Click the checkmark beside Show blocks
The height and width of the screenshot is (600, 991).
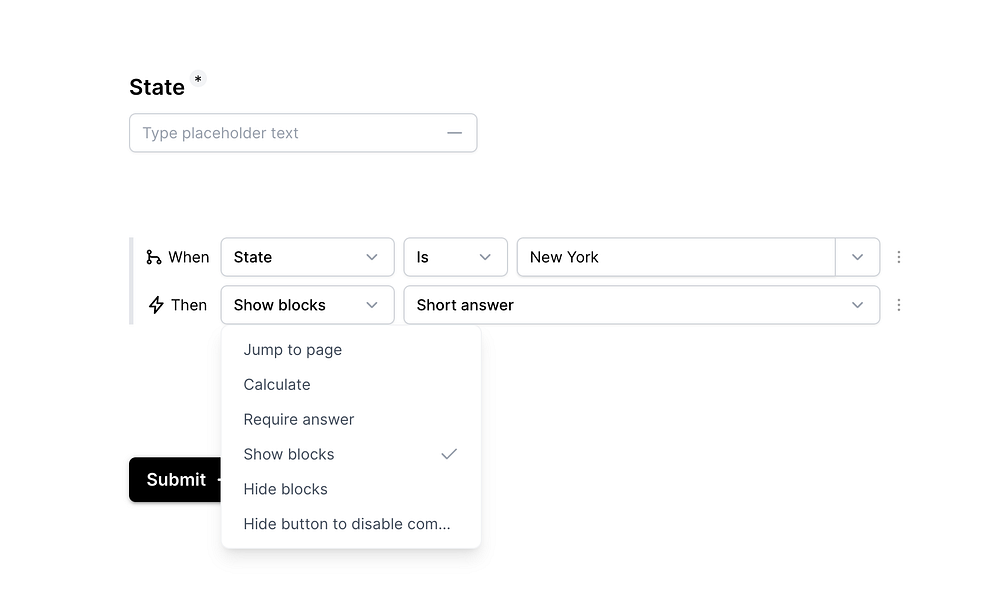tap(449, 454)
